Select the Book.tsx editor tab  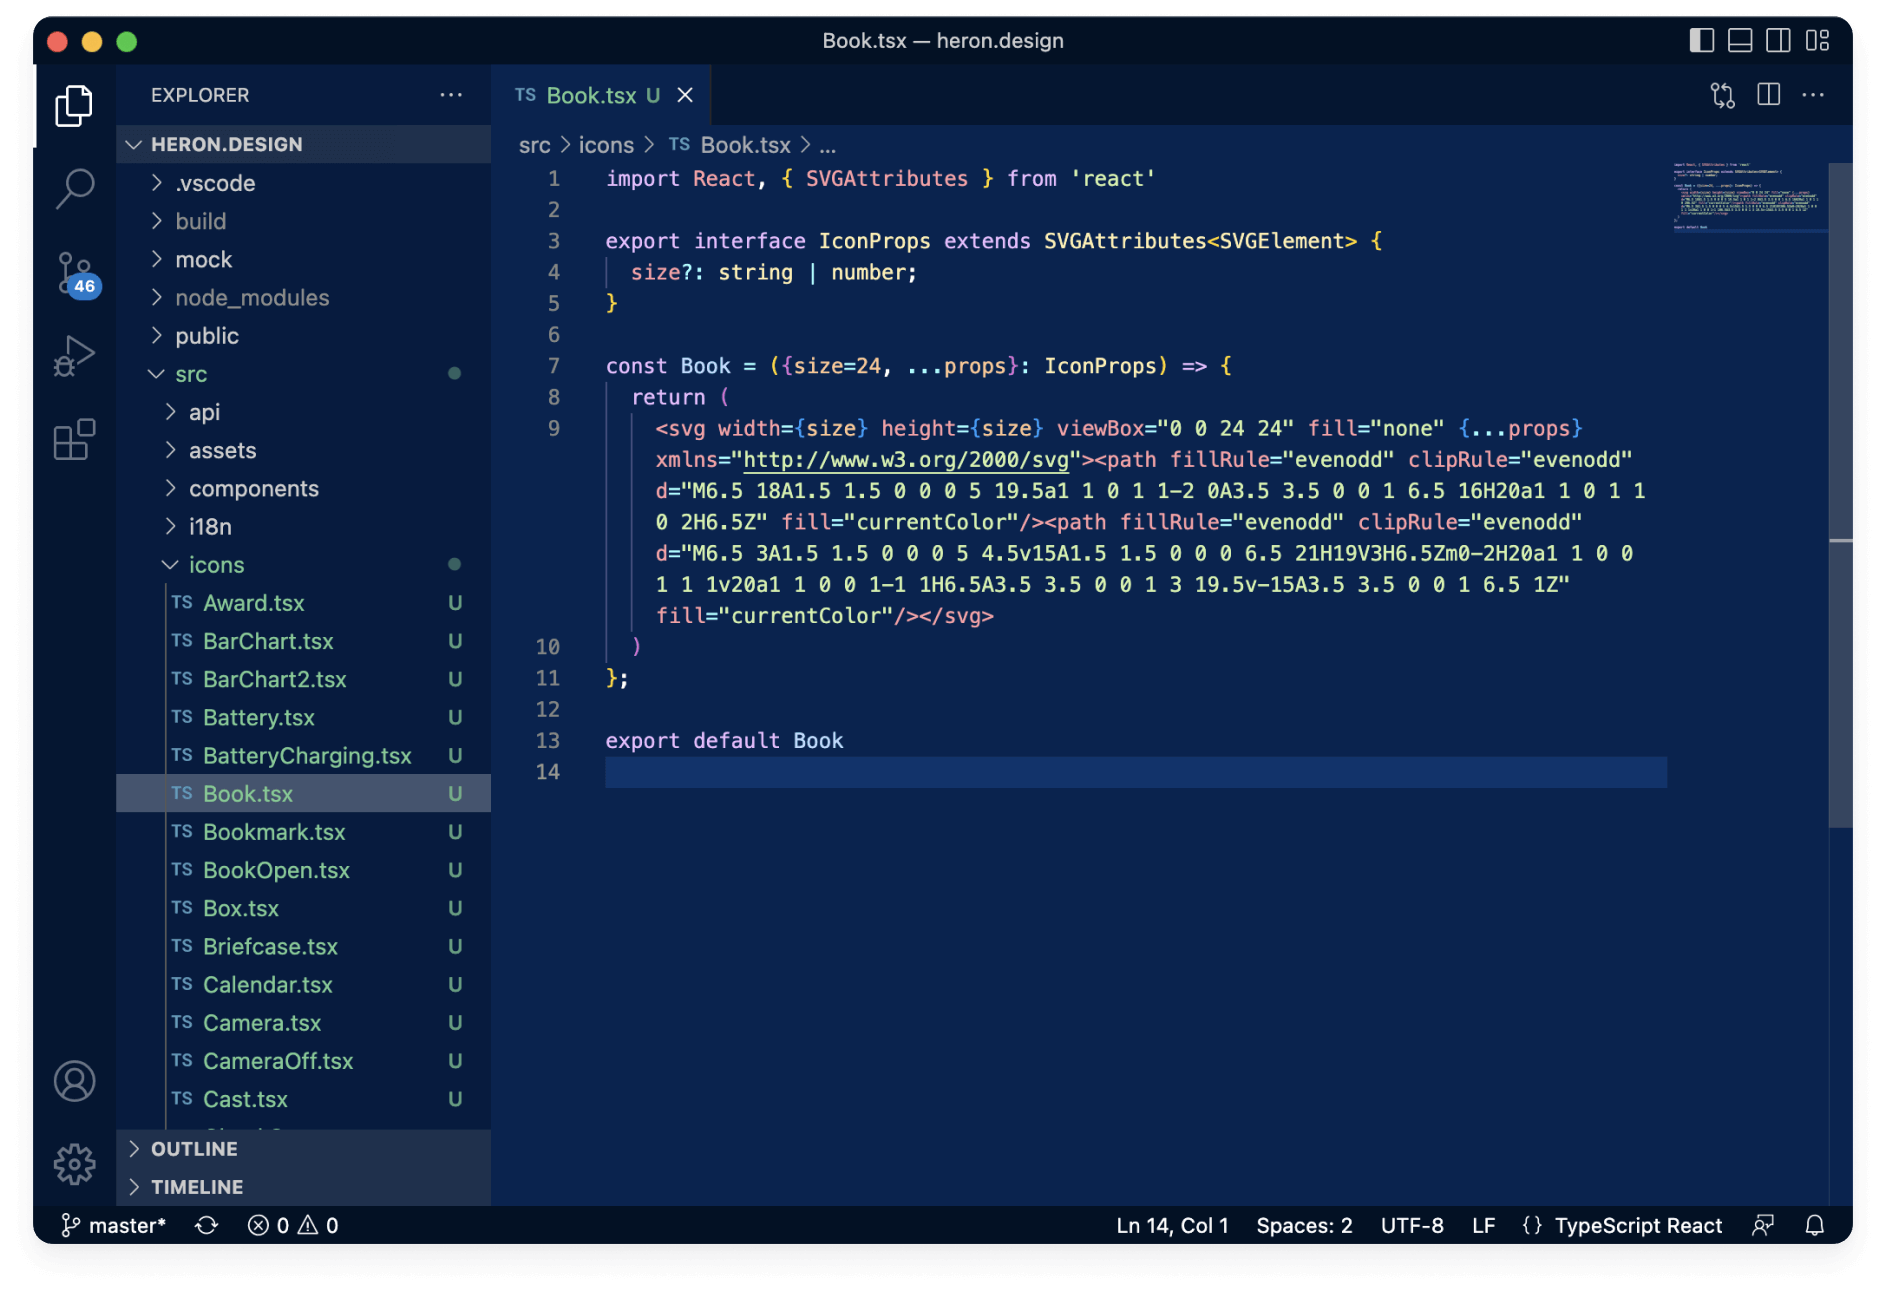click(x=601, y=95)
